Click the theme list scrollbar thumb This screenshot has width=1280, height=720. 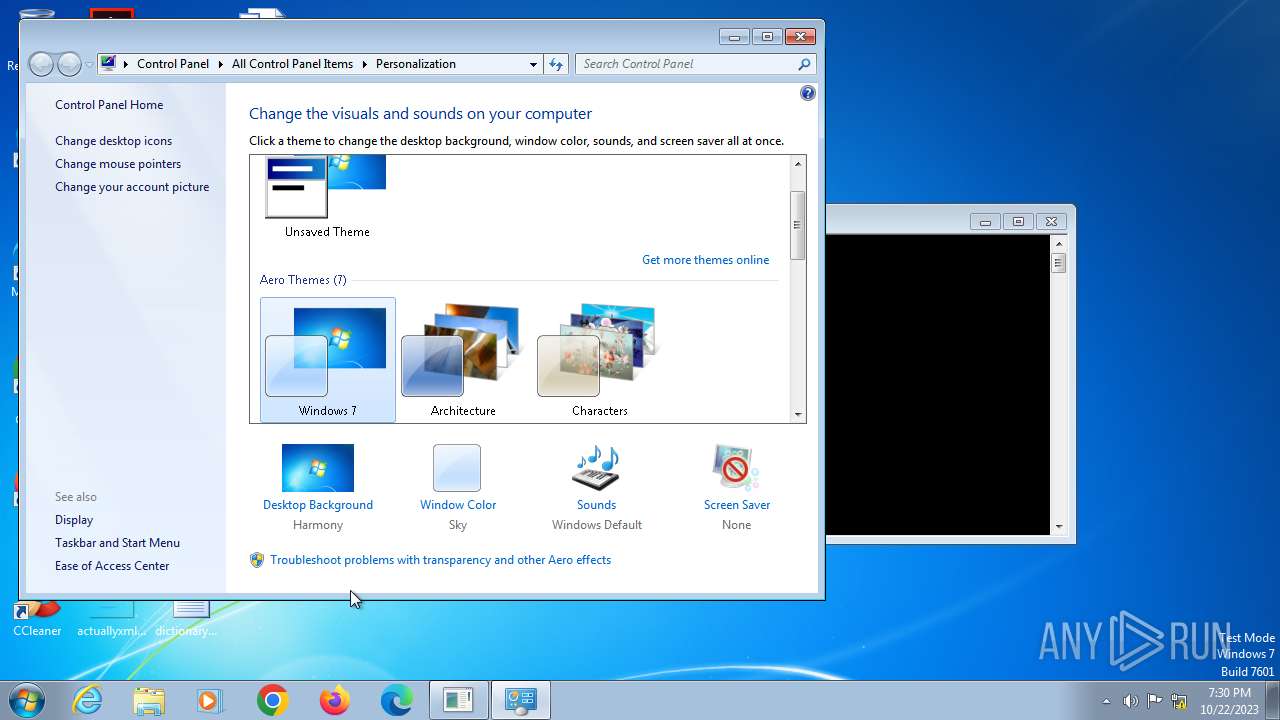coord(798,225)
